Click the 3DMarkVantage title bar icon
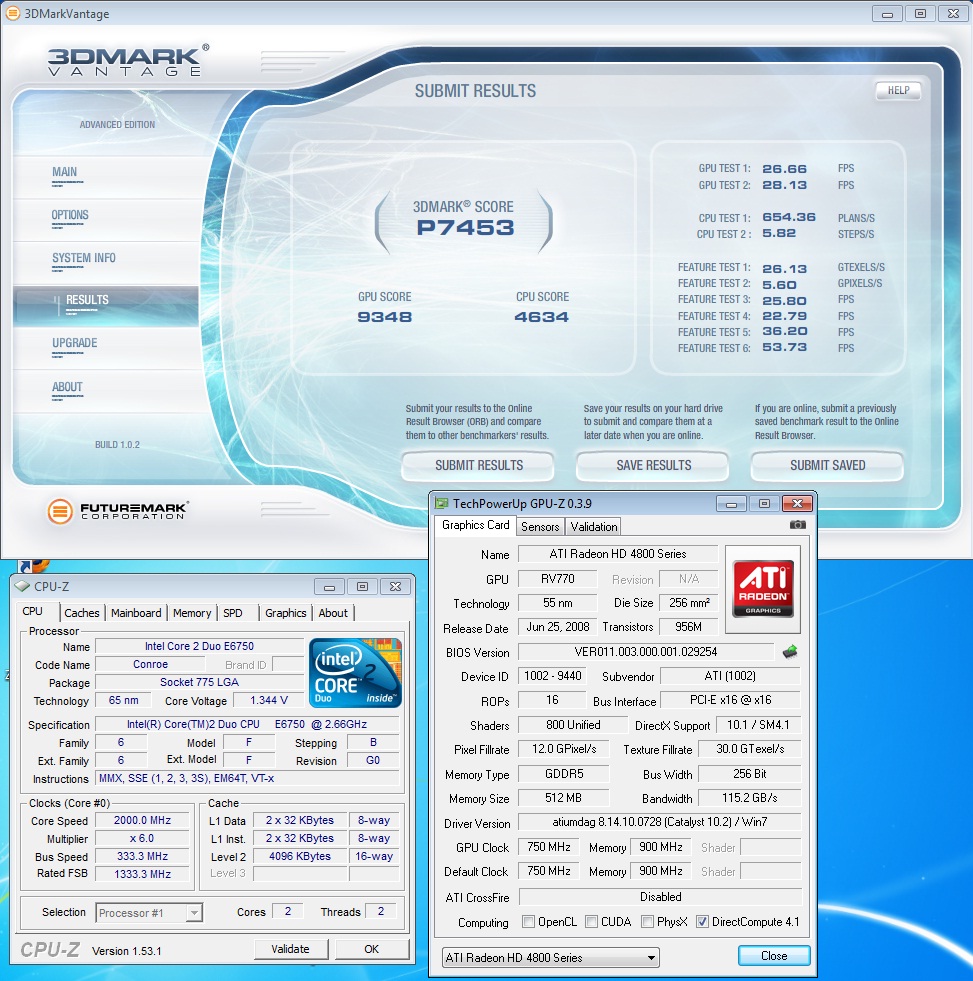The image size is (973, 981). (13, 13)
